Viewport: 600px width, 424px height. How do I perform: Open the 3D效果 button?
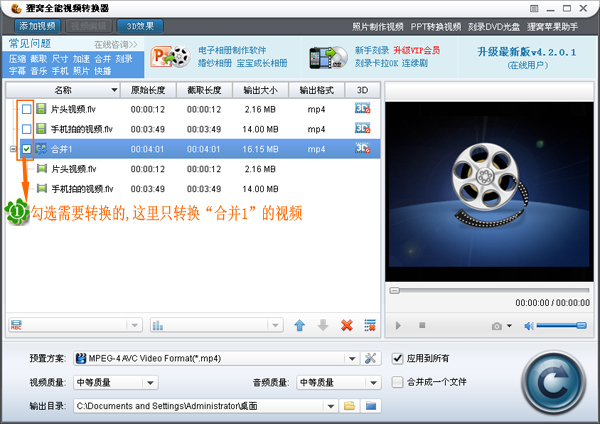pos(140,26)
